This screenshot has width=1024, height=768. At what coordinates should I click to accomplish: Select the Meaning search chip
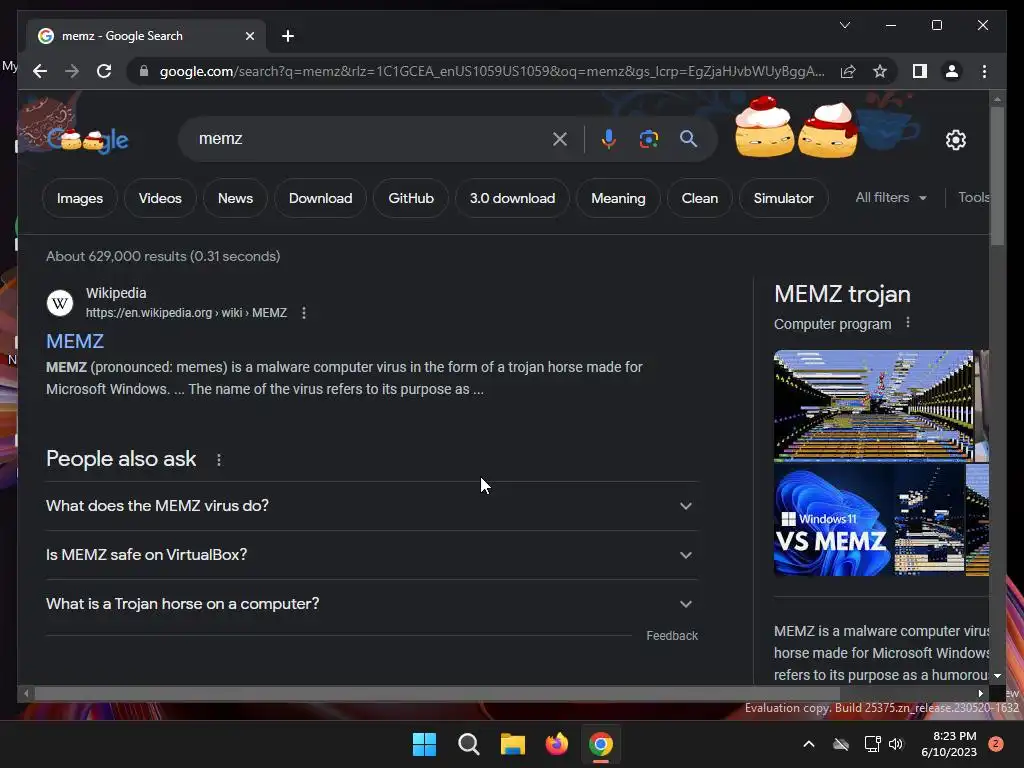click(x=618, y=198)
